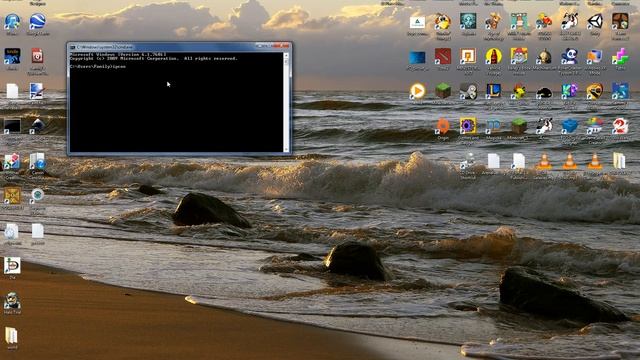The height and width of the screenshot is (360, 640).
Task: Click the Command Prompt vertical scrollbar track
Action: point(286,102)
